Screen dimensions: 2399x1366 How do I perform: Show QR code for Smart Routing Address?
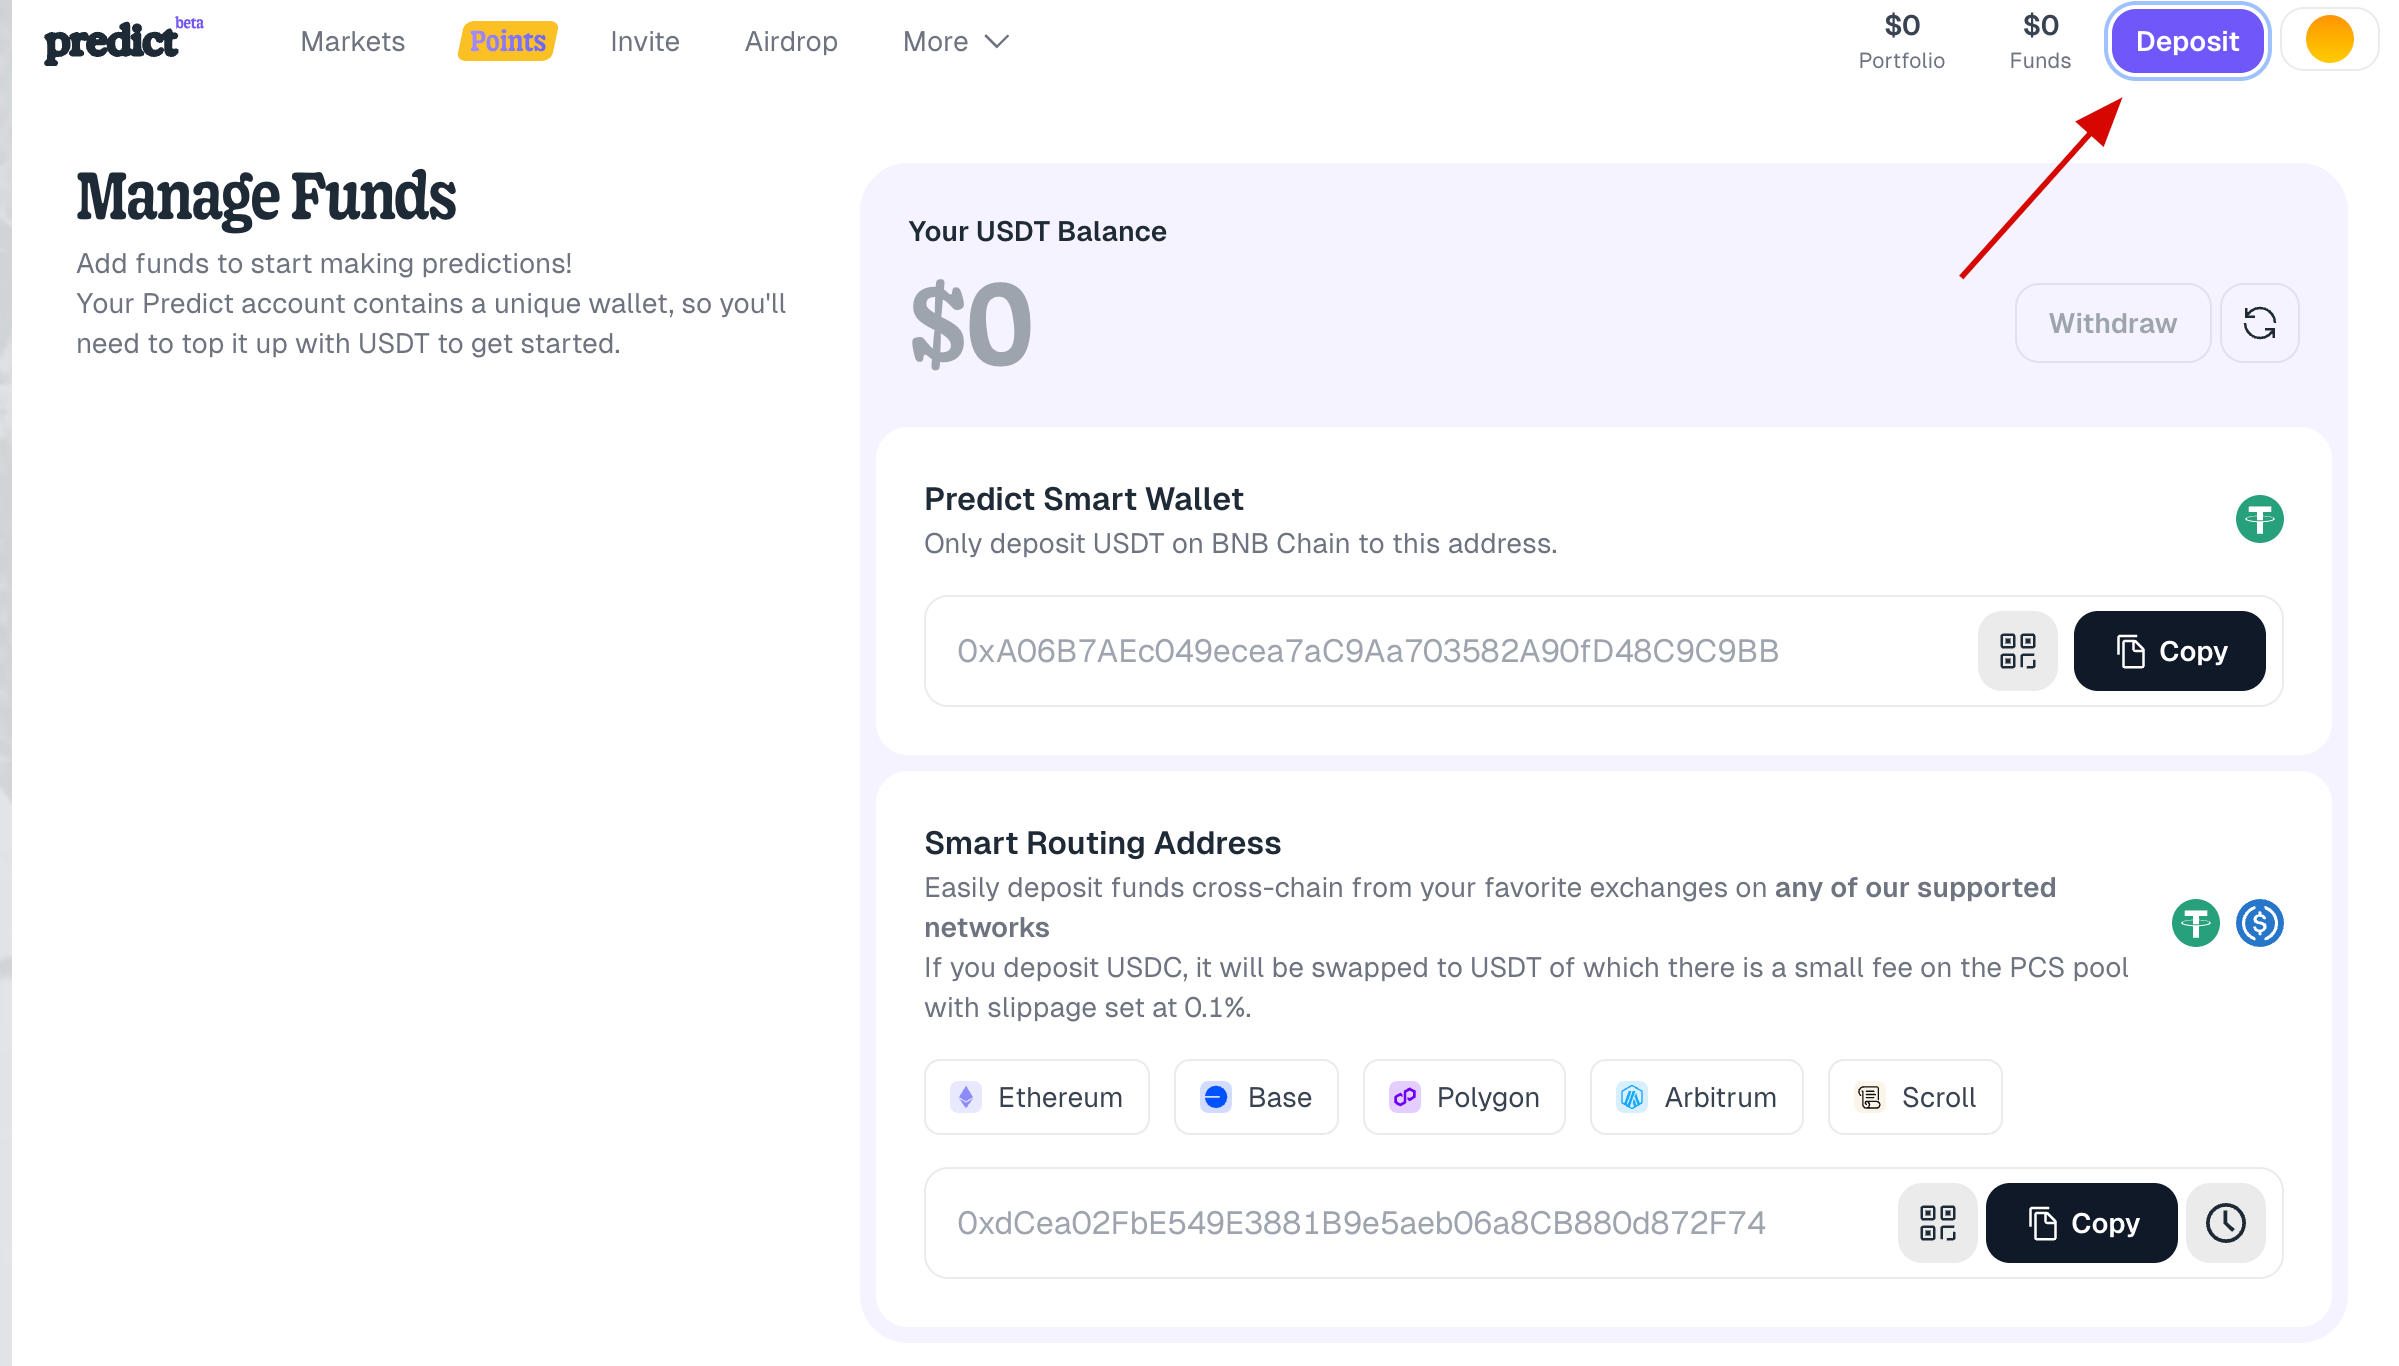point(1937,1223)
